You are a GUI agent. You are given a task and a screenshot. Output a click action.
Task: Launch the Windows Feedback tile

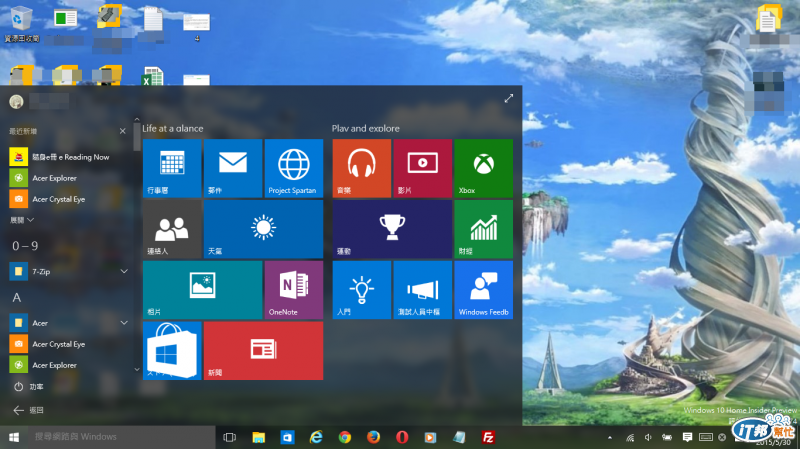tap(483, 290)
